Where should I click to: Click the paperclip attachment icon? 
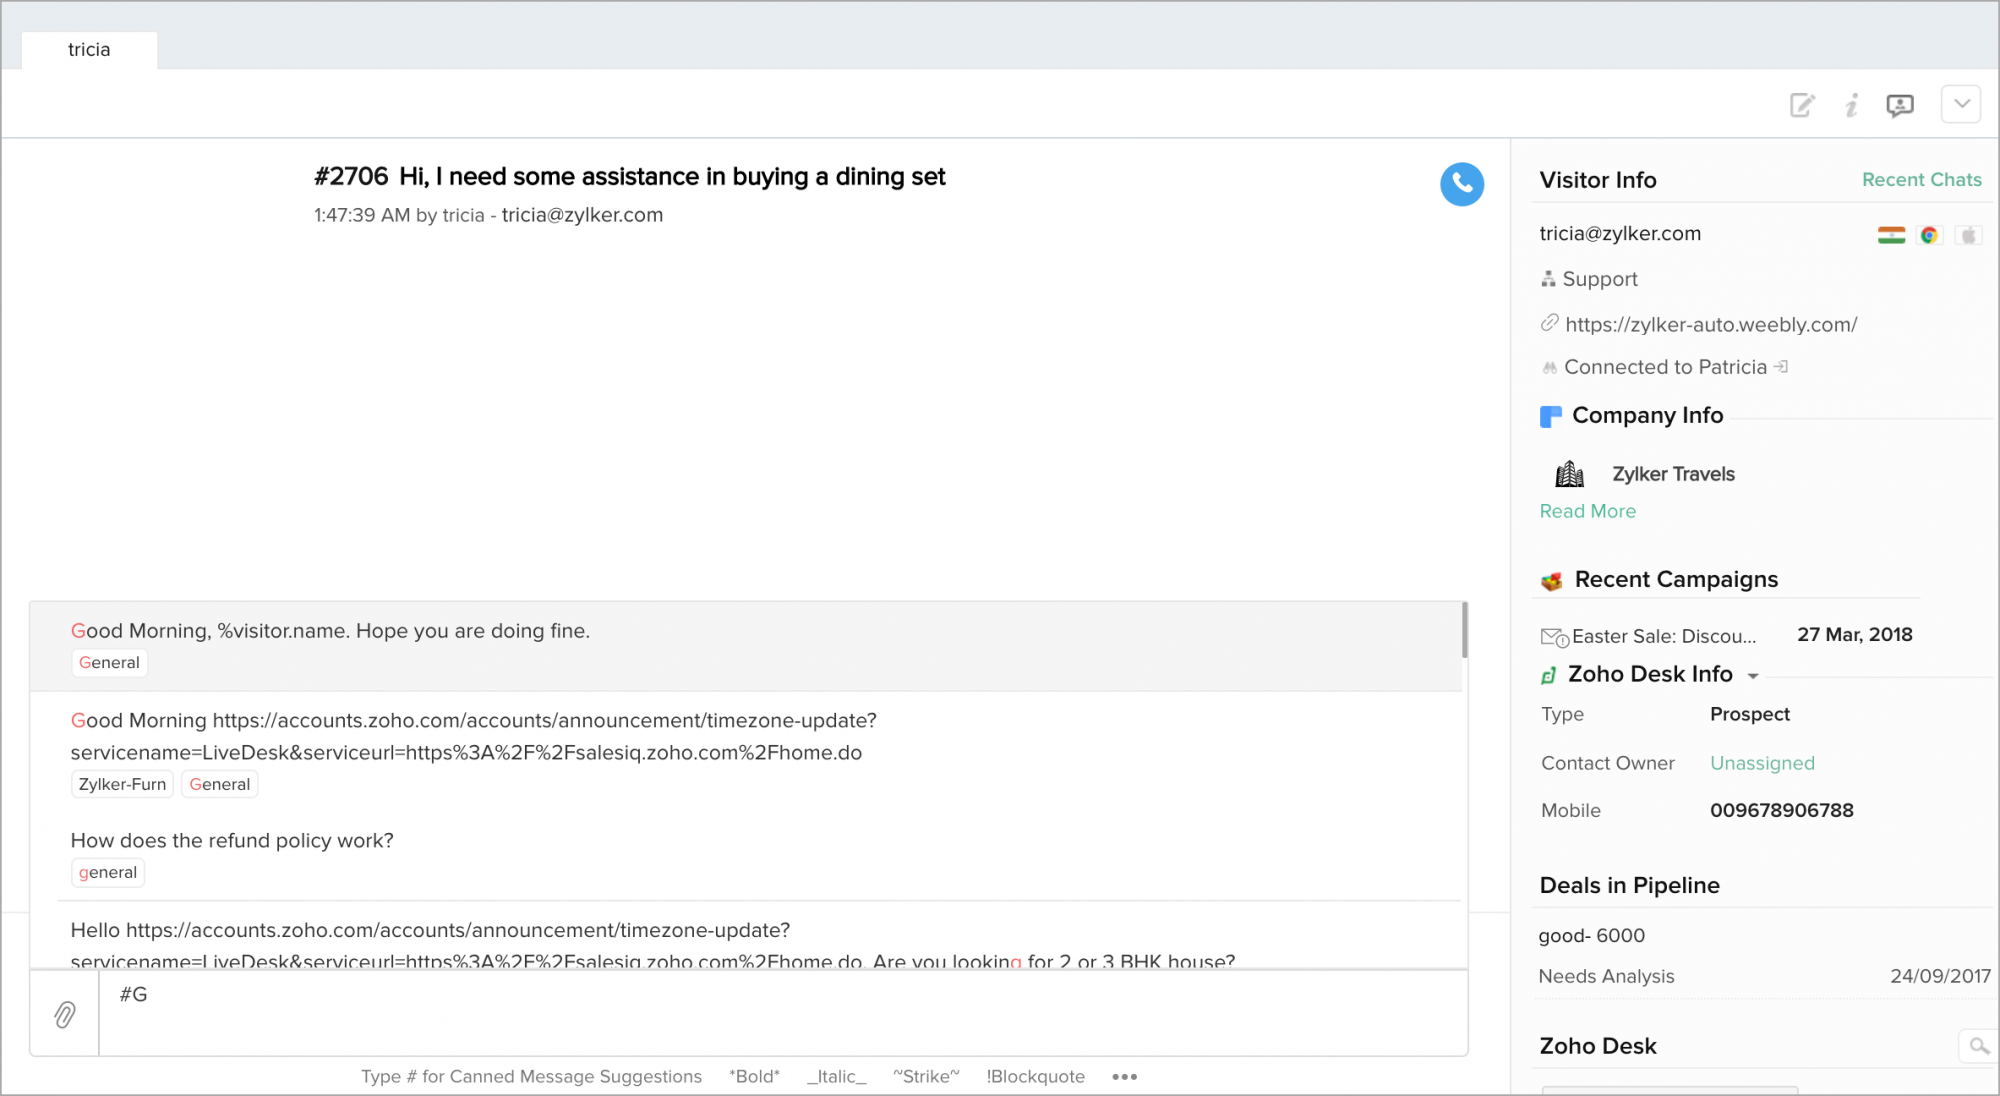tap(65, 1014)
